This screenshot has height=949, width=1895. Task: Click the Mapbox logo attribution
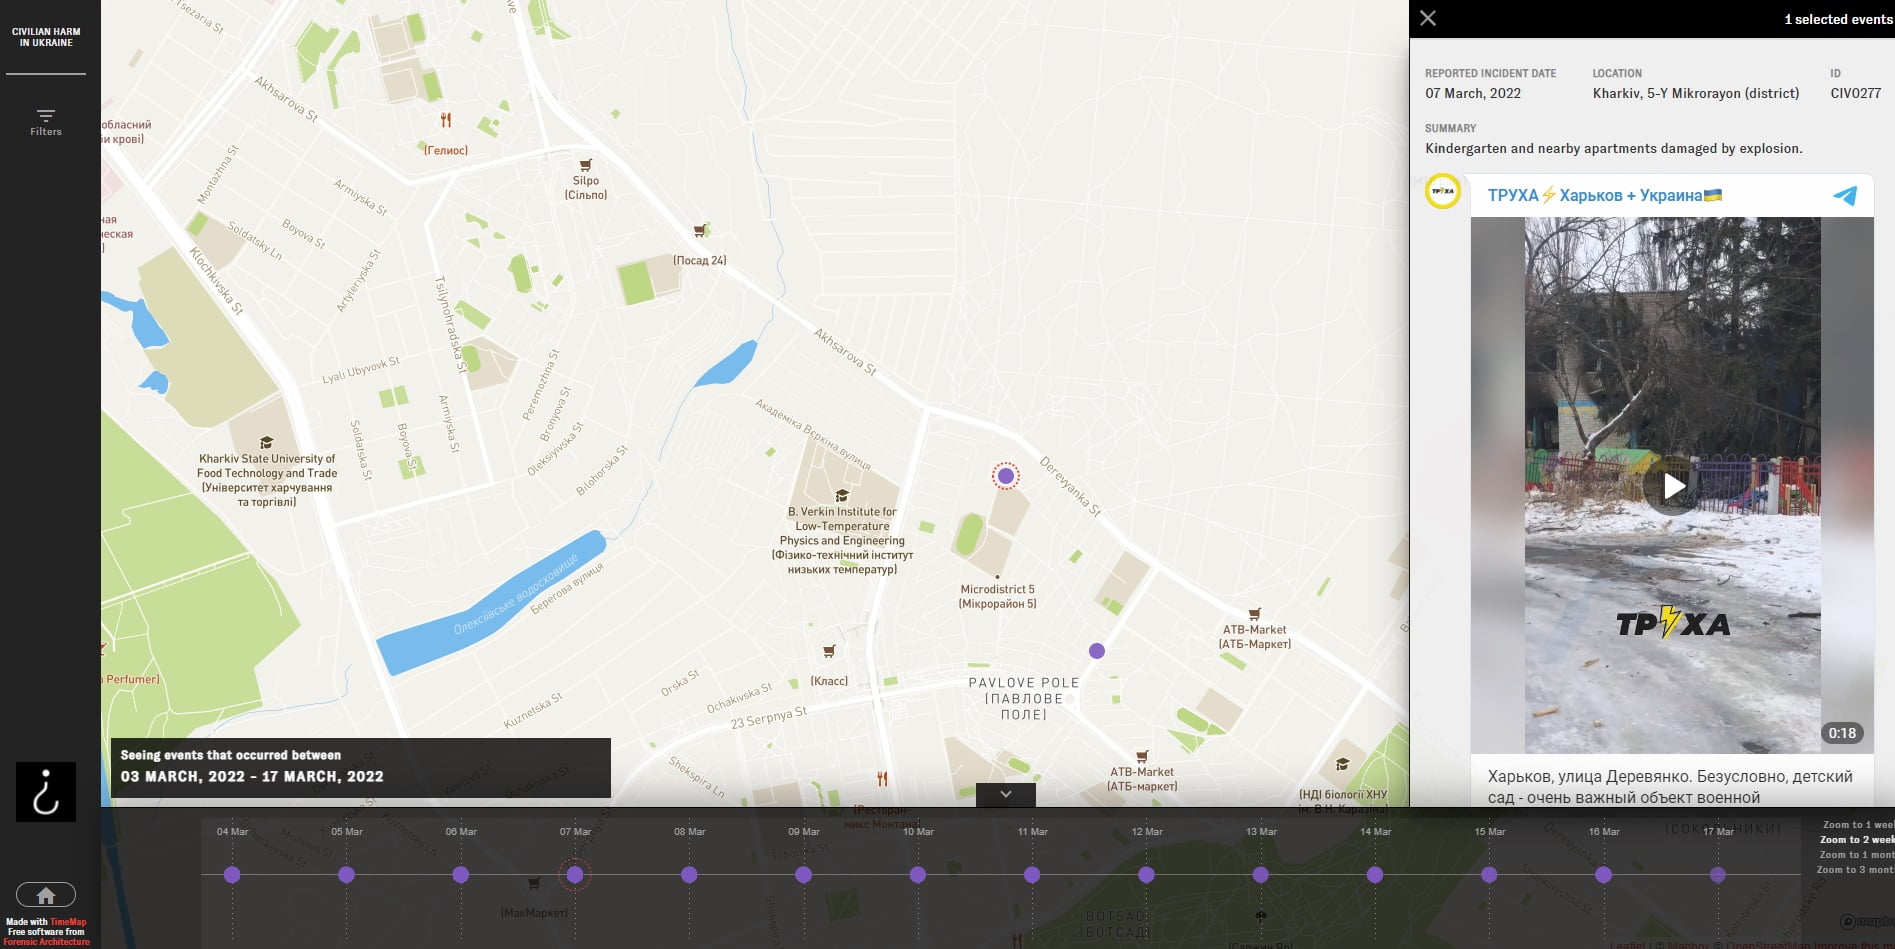pyautogui.click(x=1868, y=922)
